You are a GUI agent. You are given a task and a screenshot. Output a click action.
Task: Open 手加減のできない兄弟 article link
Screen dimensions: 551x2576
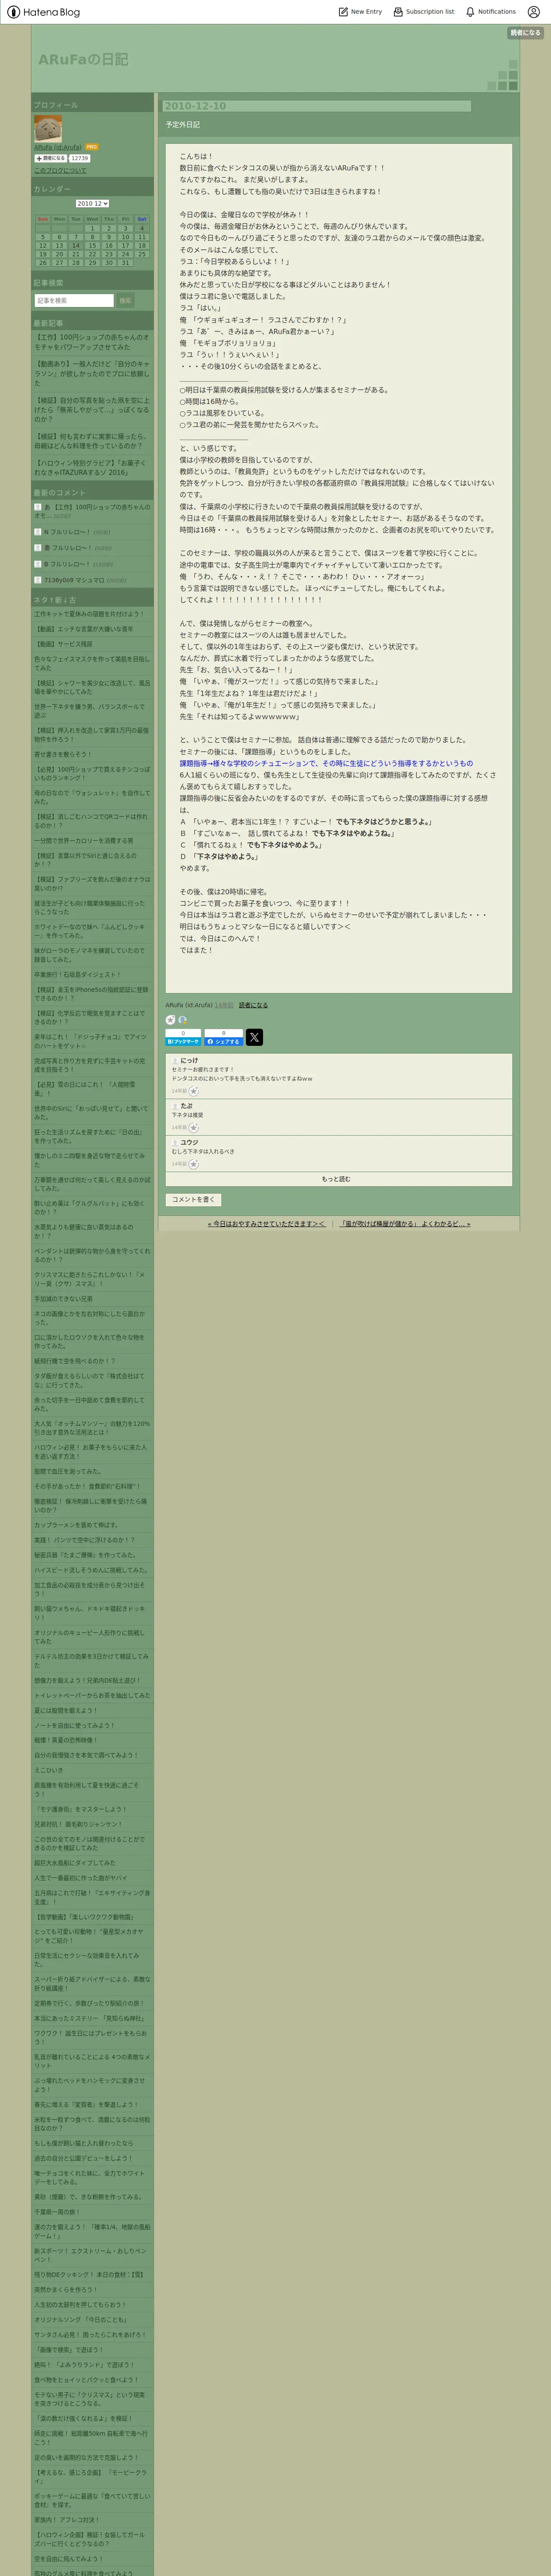tap(64, 1299)
